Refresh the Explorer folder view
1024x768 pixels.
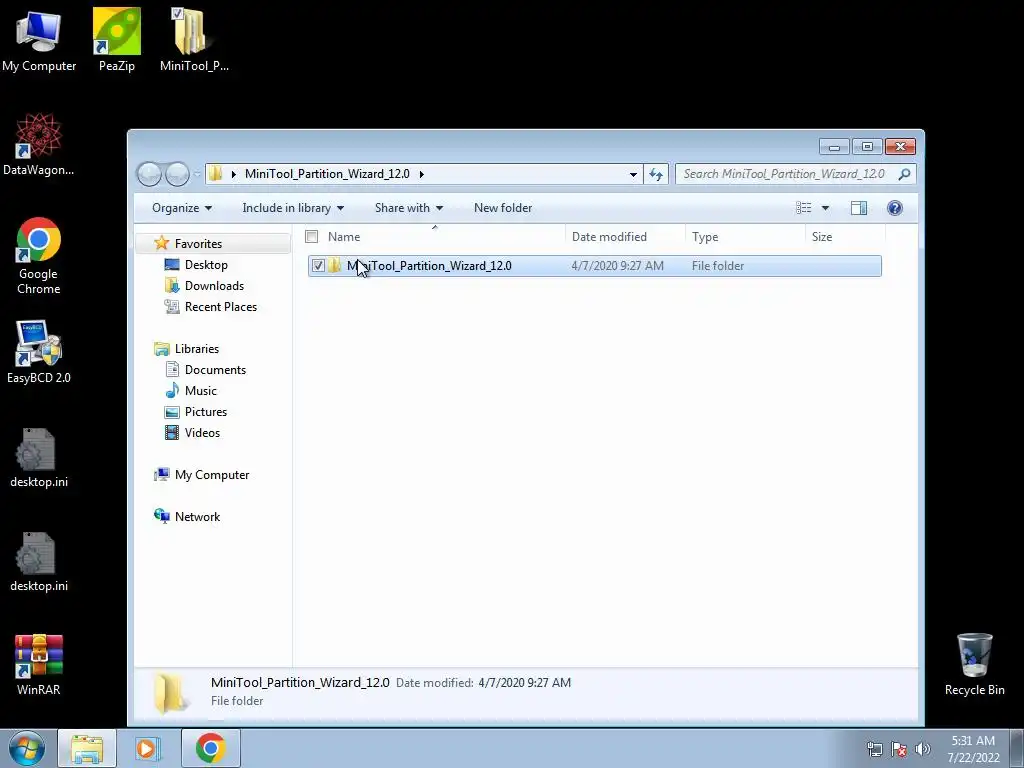[656, 174]
